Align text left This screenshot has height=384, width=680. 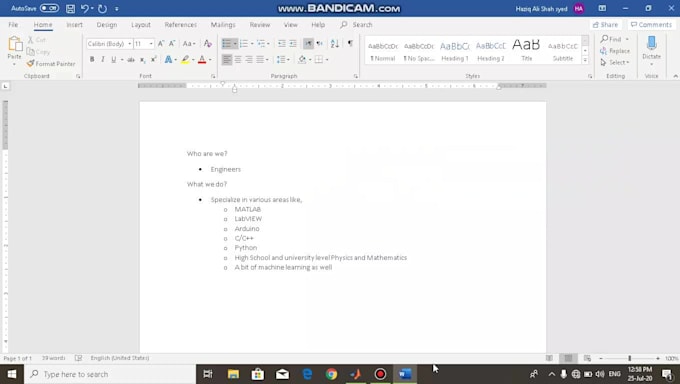(227, 59)
